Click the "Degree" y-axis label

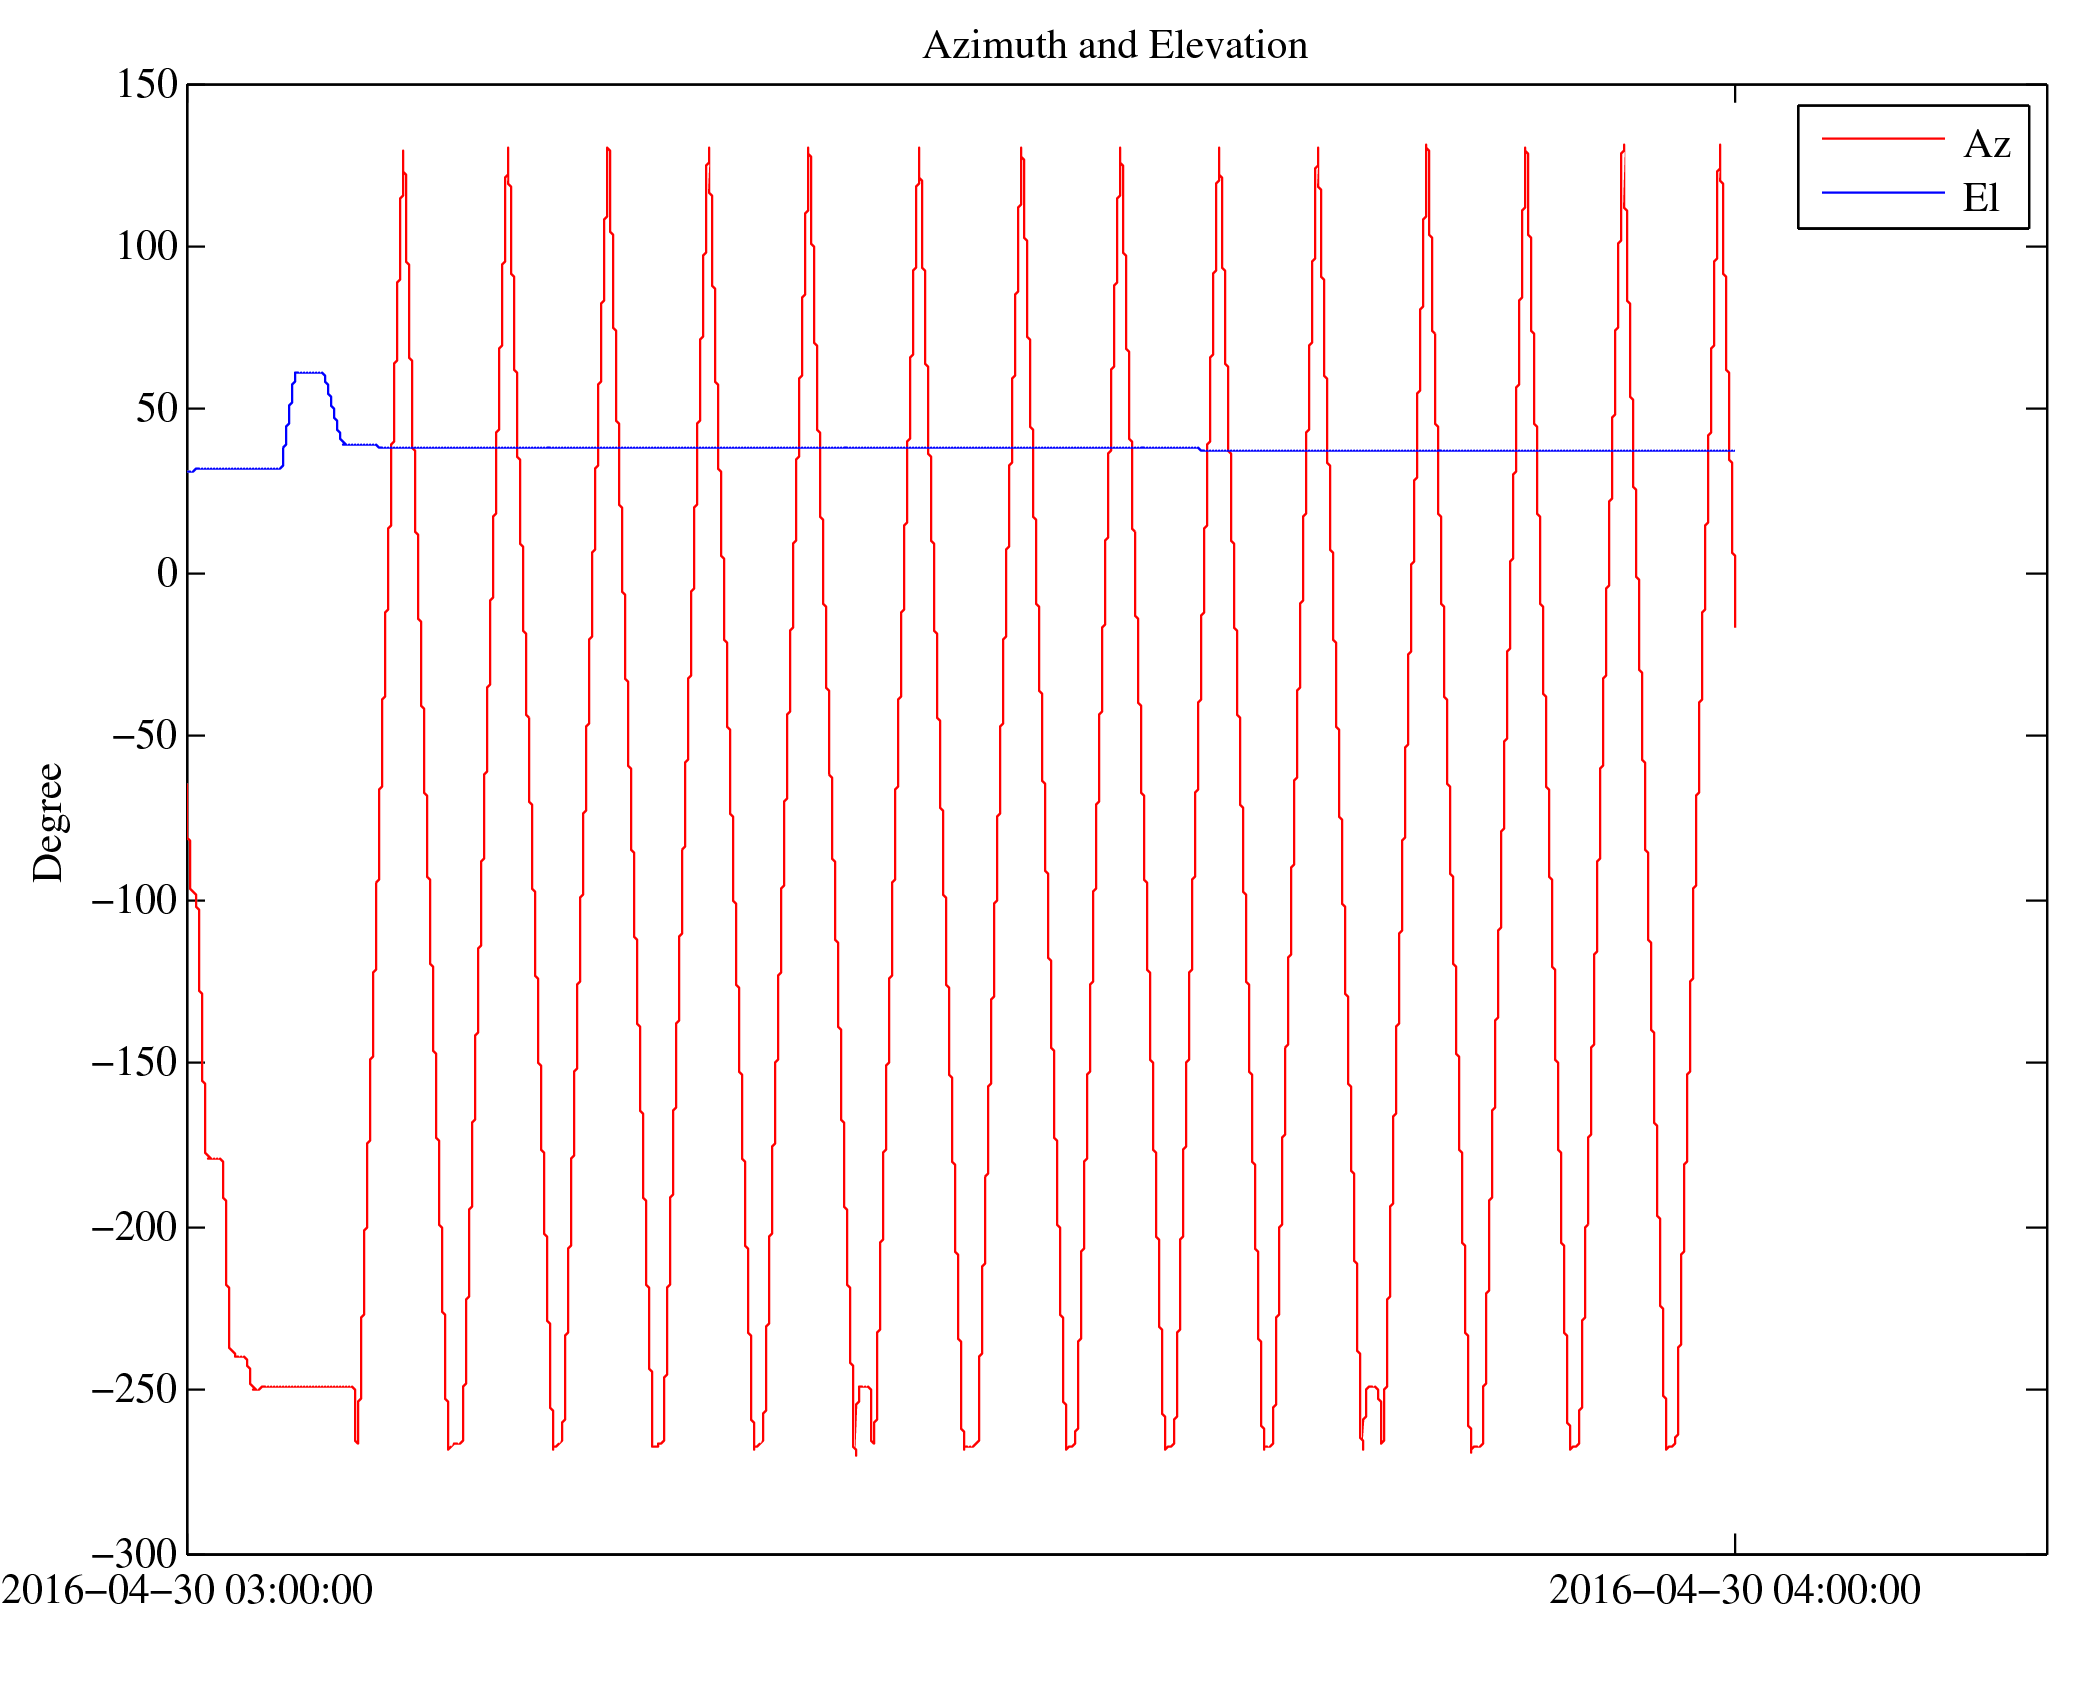pos(48,822)
